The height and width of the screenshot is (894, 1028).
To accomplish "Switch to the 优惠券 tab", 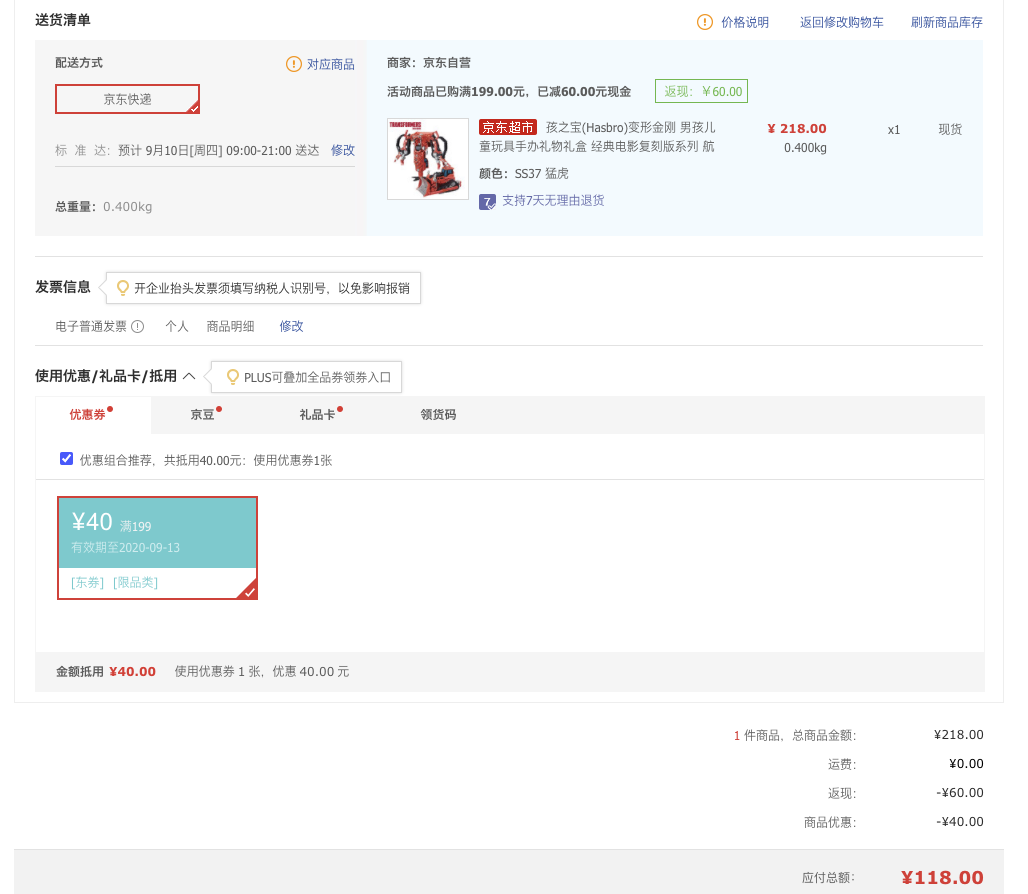I will click(92, 414).
